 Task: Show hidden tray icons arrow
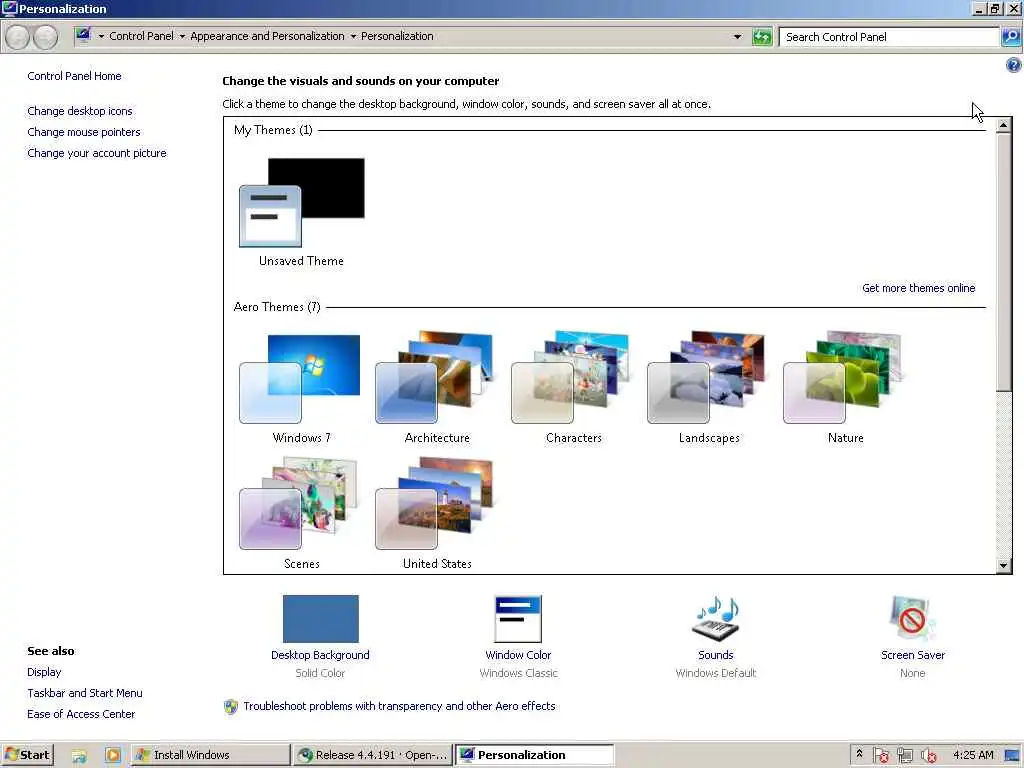(x=859, y=754)
